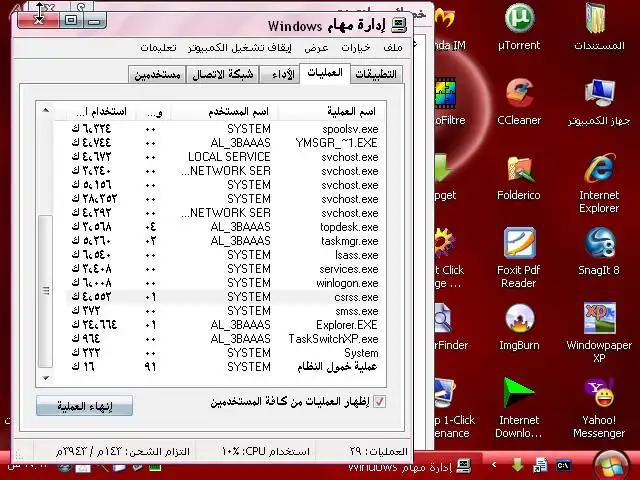Open the ImgBurn desktop icon
Viewport: 640px width, 480px height.
click(519, 327)
